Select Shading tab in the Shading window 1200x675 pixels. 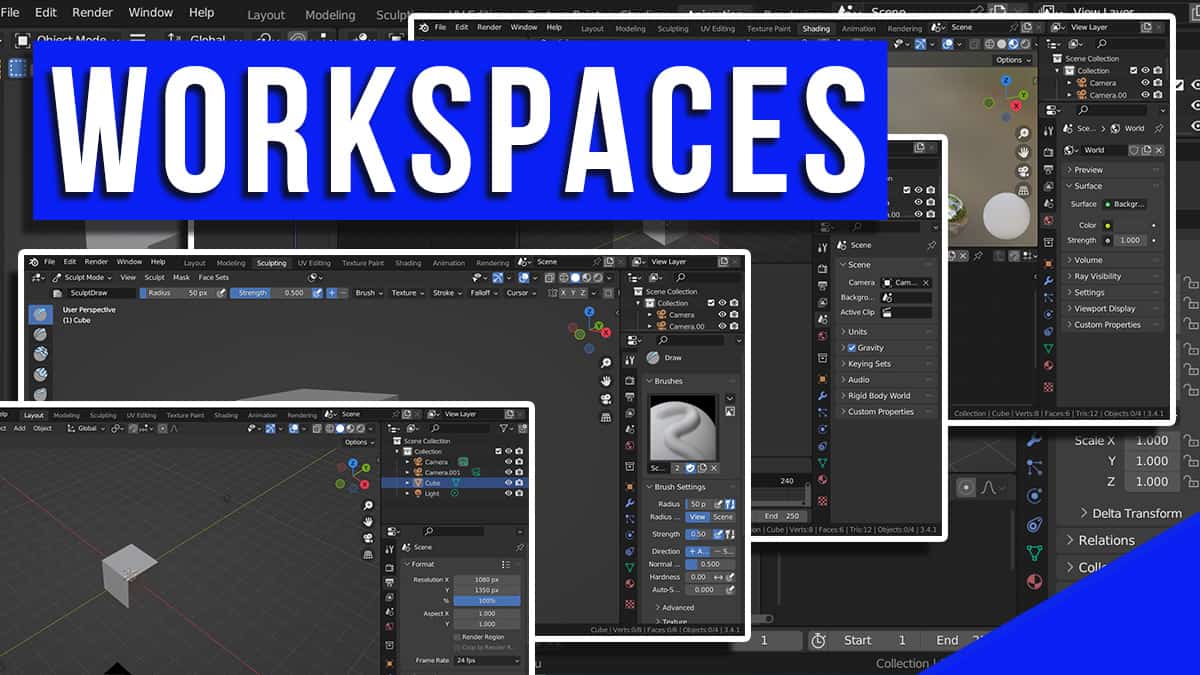pyautogui.click(x=816, y=28)
